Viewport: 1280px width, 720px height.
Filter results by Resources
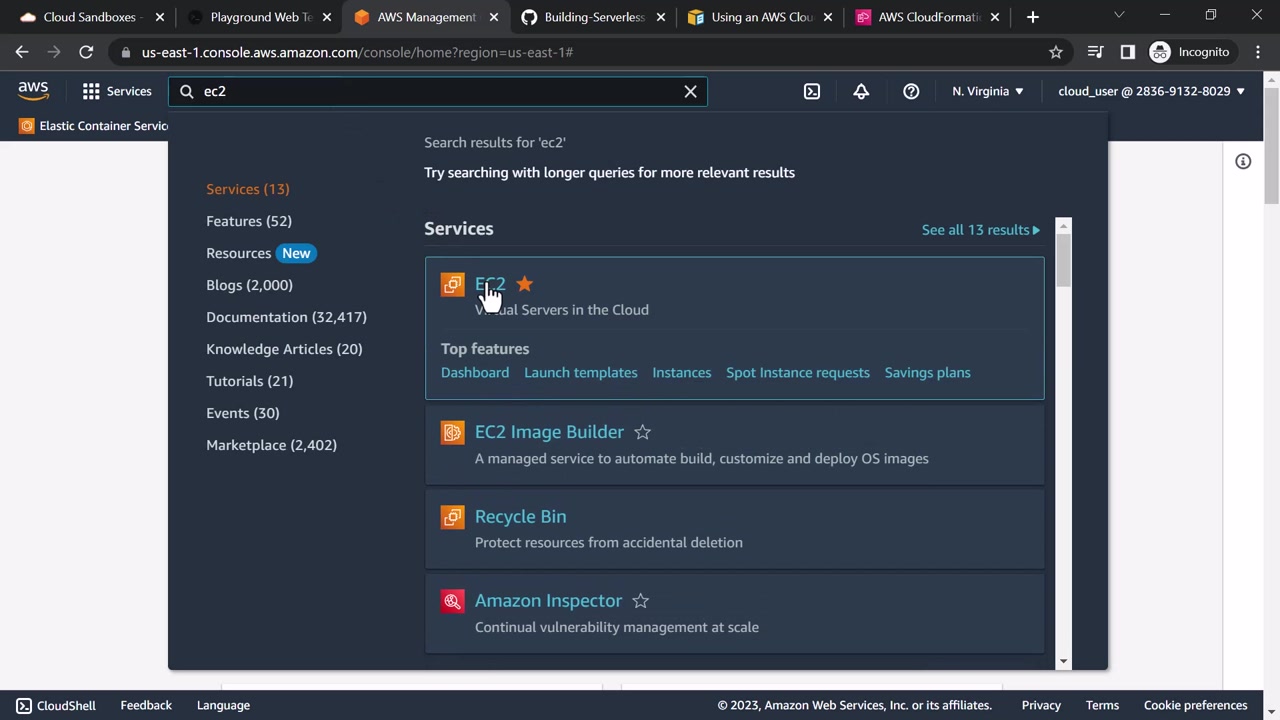tap(239, 253)
